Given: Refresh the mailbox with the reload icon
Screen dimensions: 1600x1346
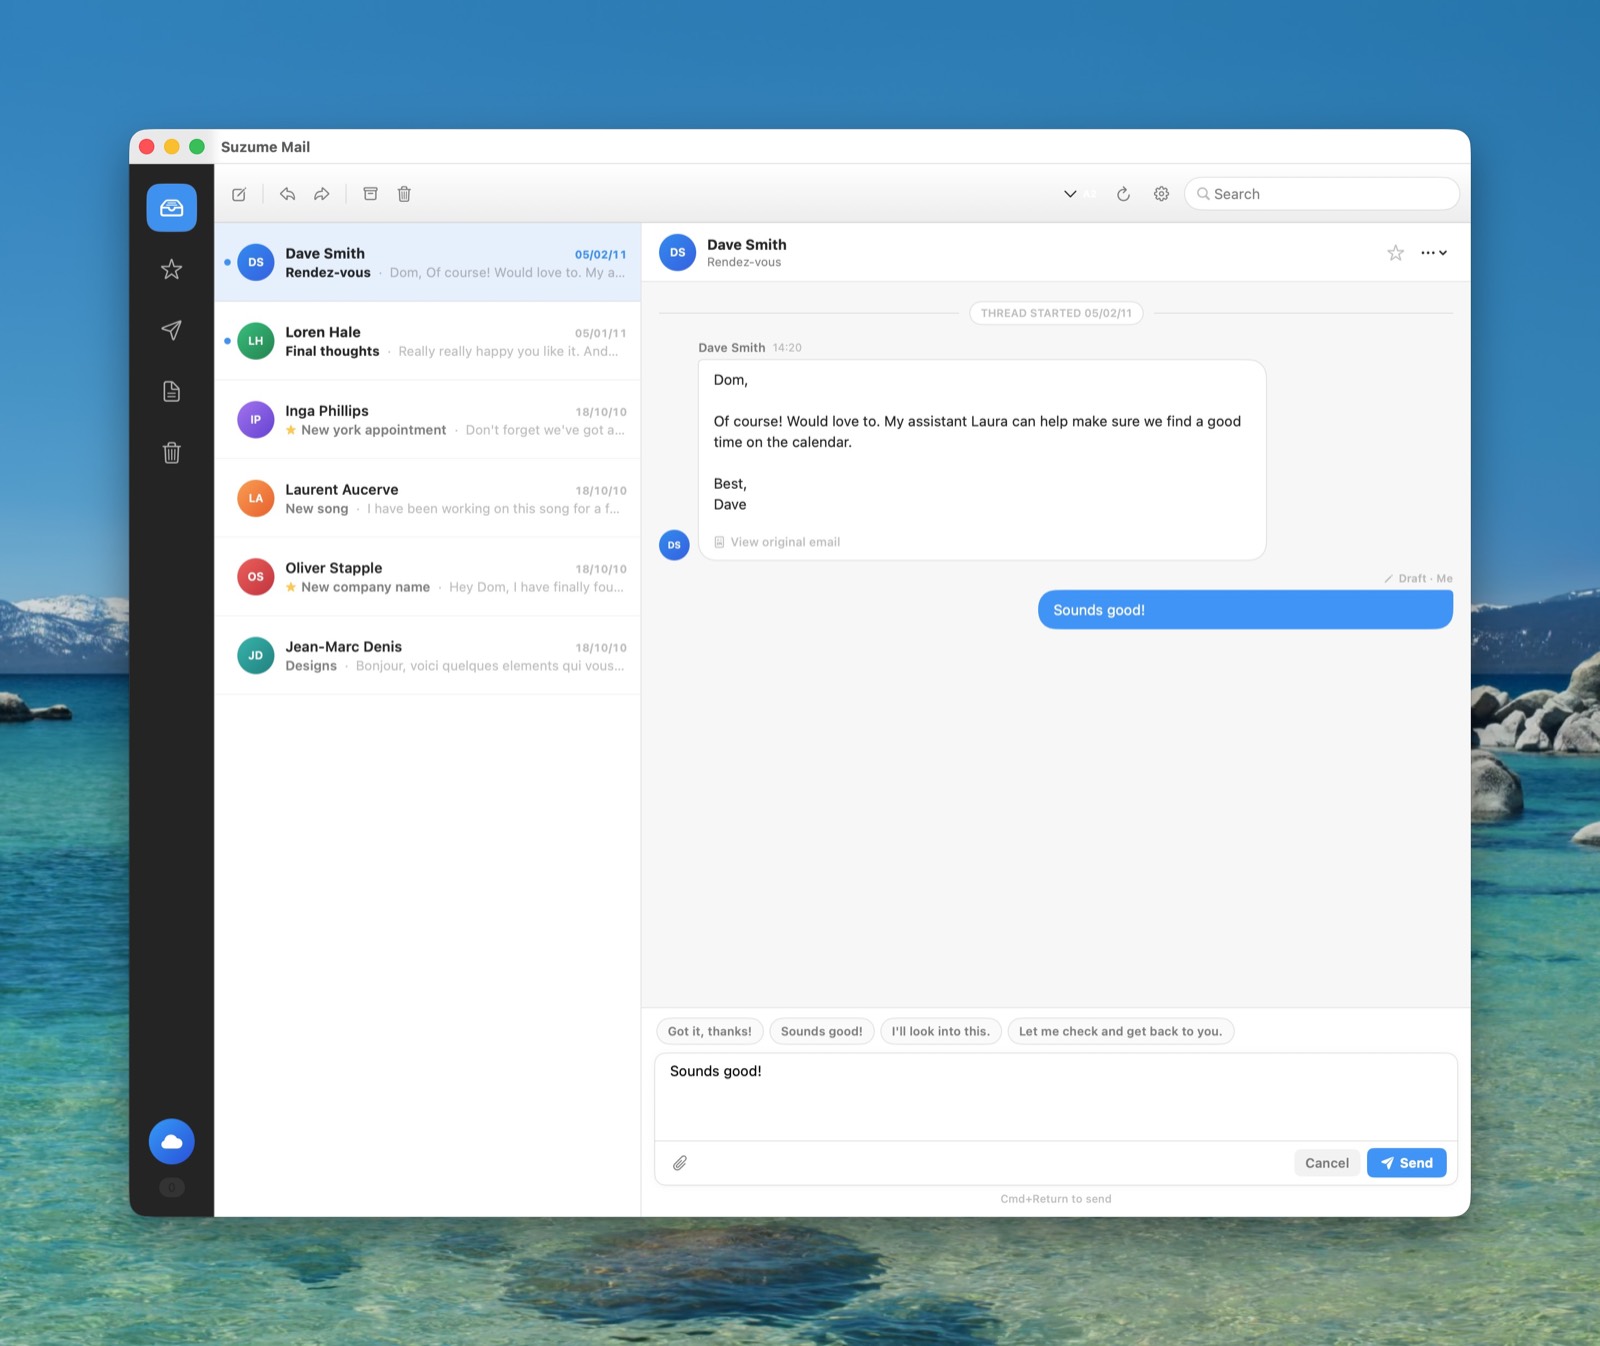Looking at the screenshot, I should 1123,194.
